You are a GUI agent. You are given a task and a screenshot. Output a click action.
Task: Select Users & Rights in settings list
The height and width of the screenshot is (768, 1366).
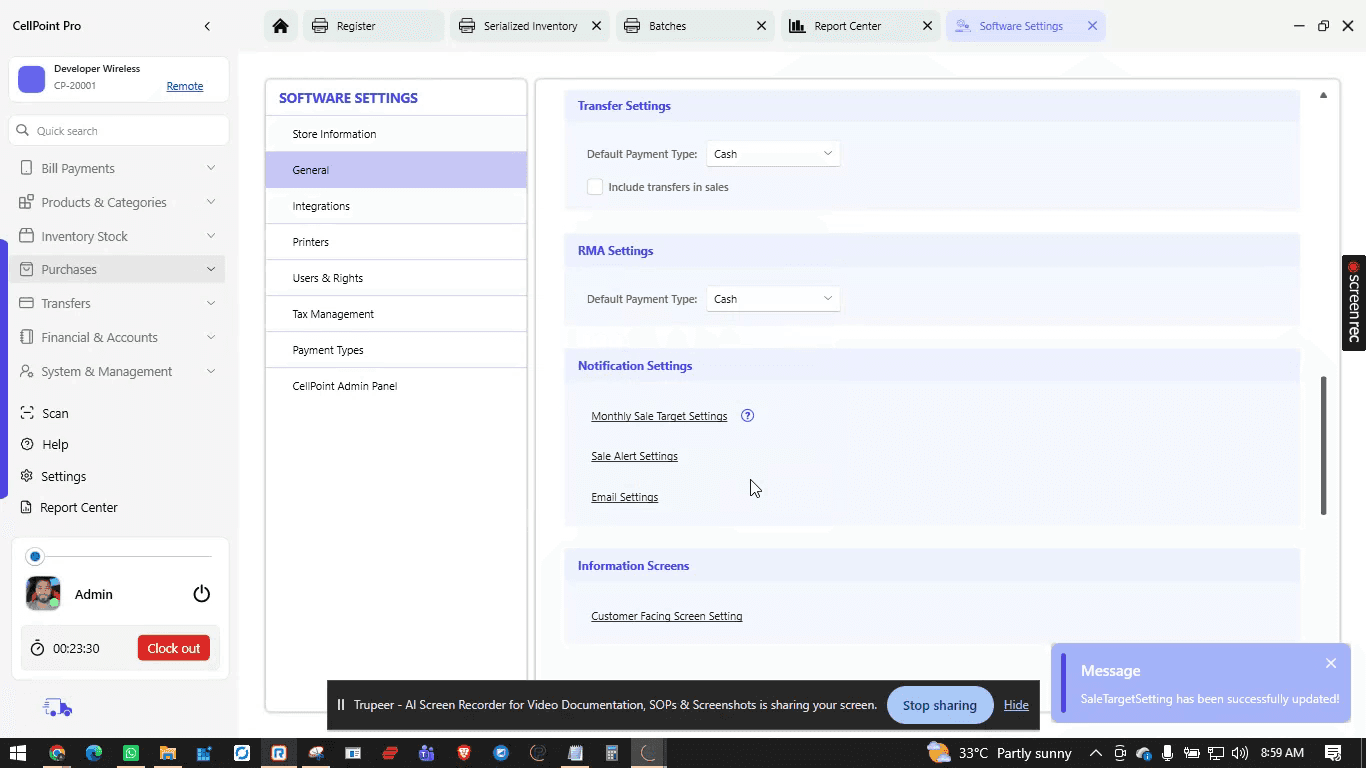pos(396,278)
